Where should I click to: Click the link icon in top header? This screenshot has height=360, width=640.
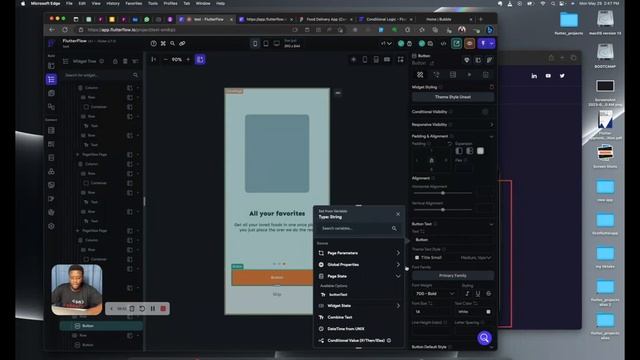(182, 43)
